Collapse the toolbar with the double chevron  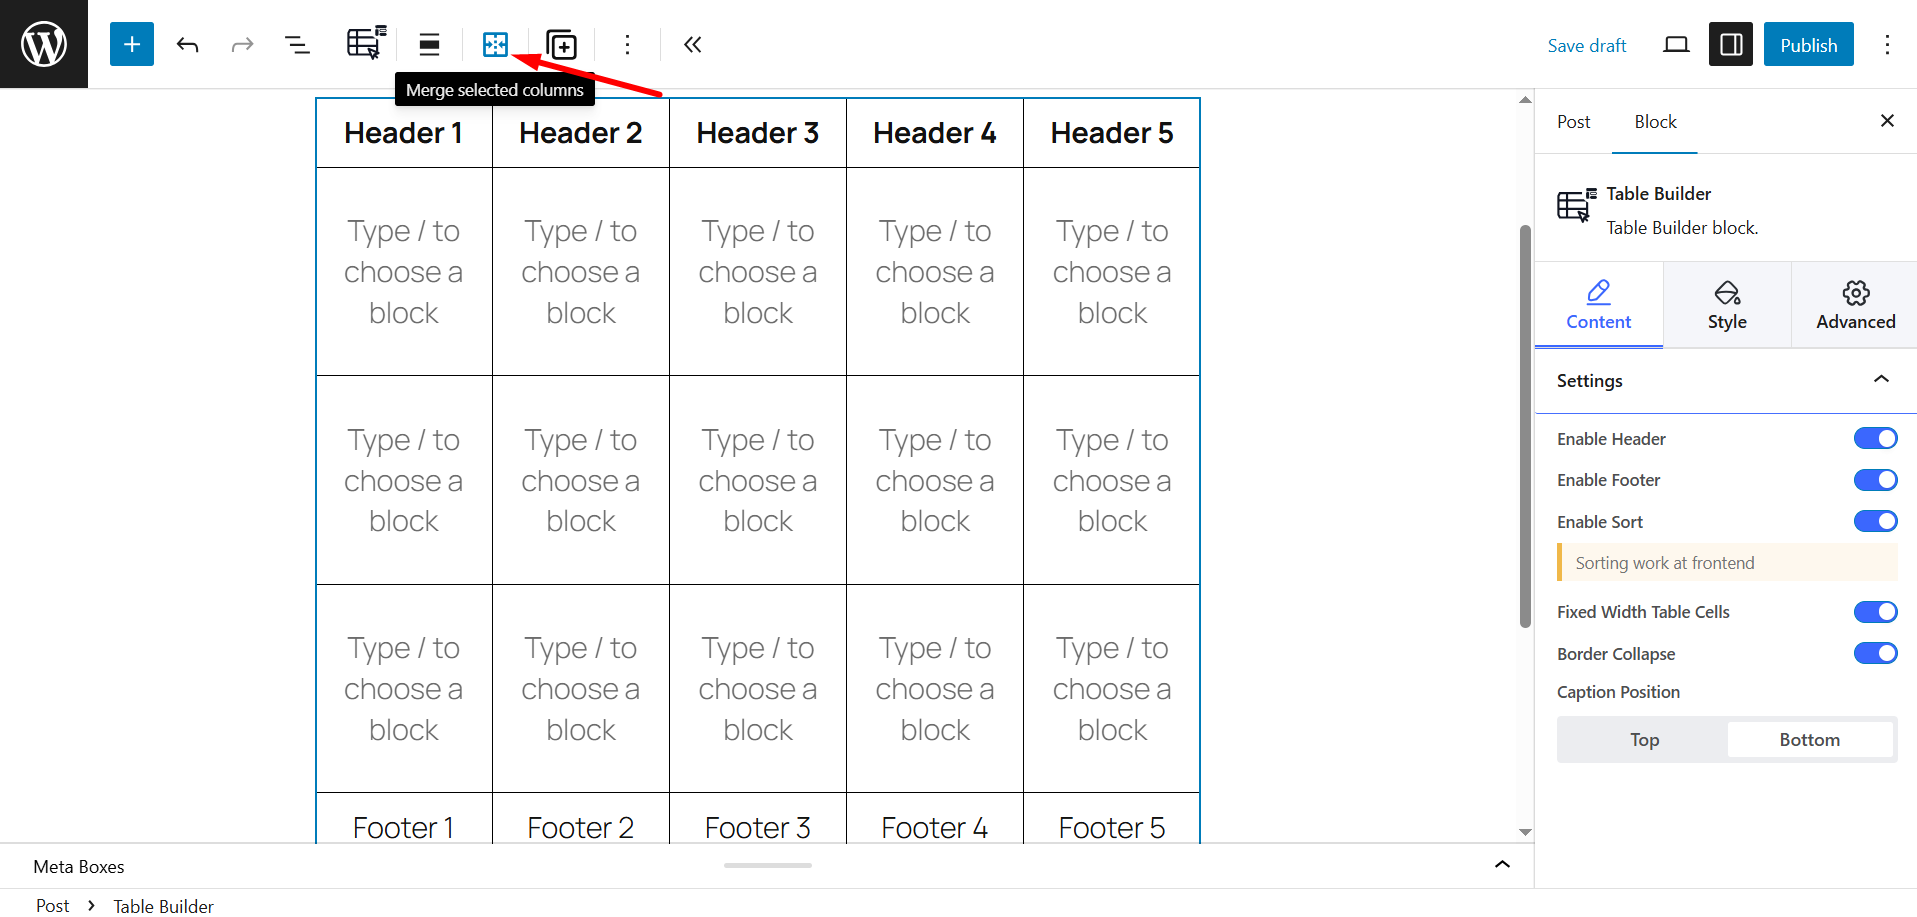point(691,44)
